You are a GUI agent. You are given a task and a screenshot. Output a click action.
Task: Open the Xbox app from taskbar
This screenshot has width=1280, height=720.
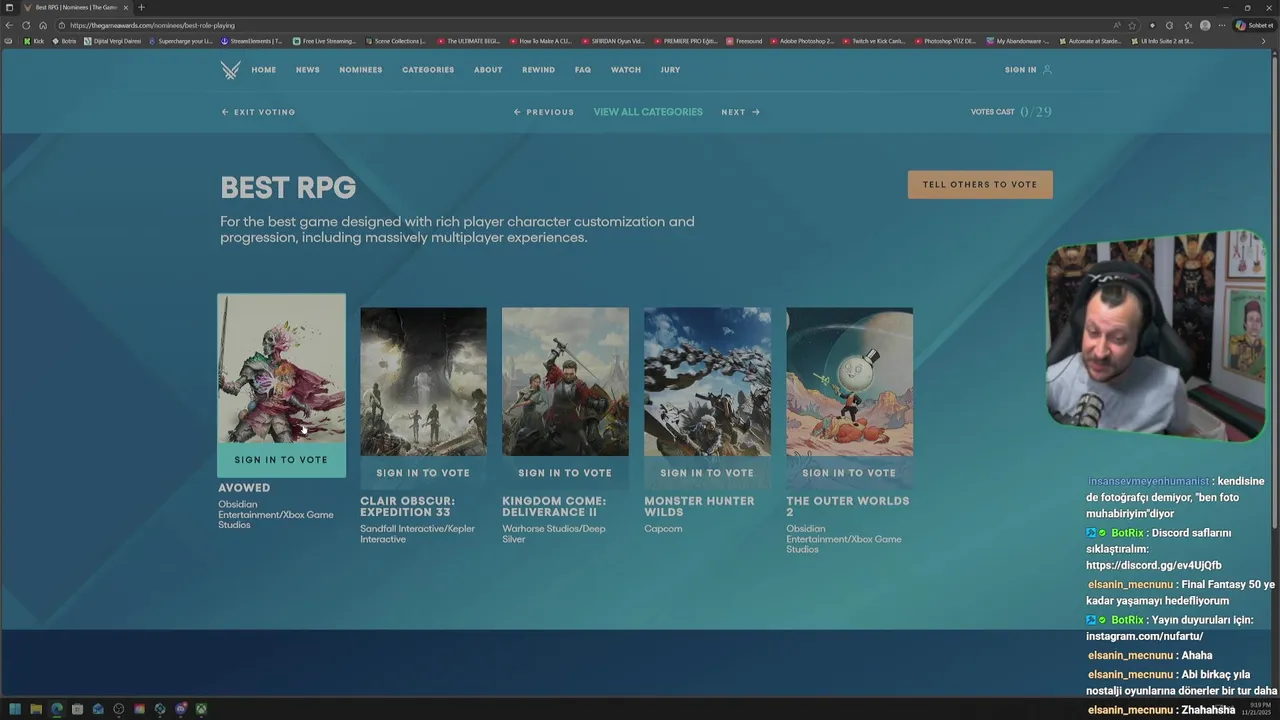(201, 709)
